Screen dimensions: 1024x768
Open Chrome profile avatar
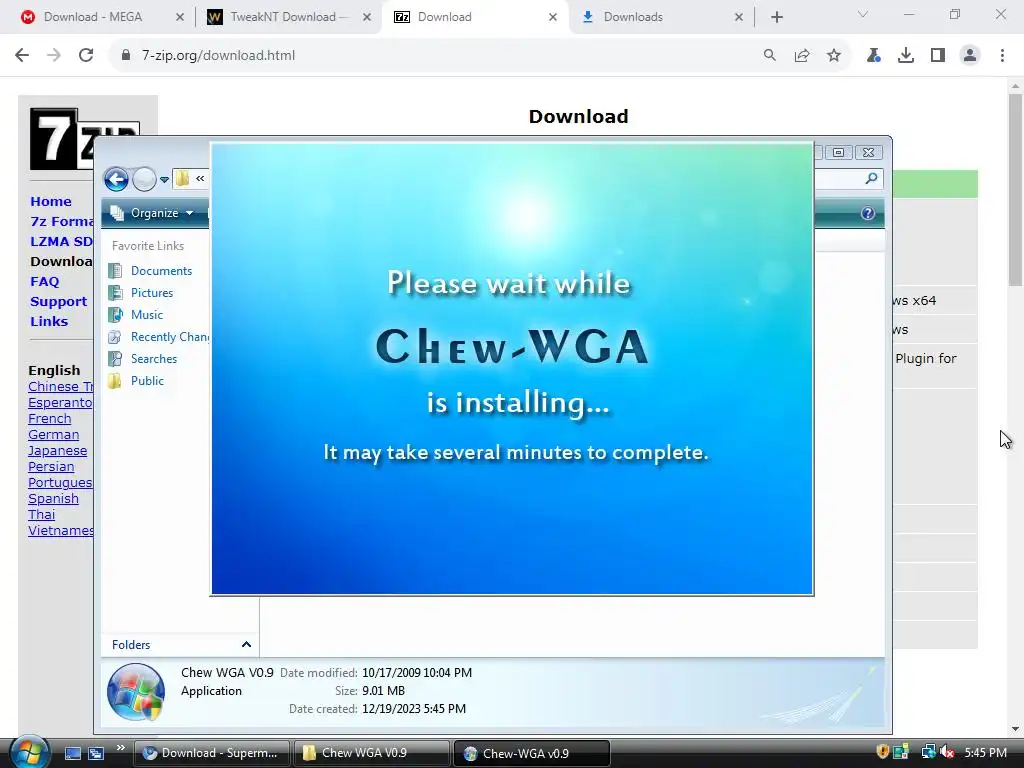[x=970, y=56]
